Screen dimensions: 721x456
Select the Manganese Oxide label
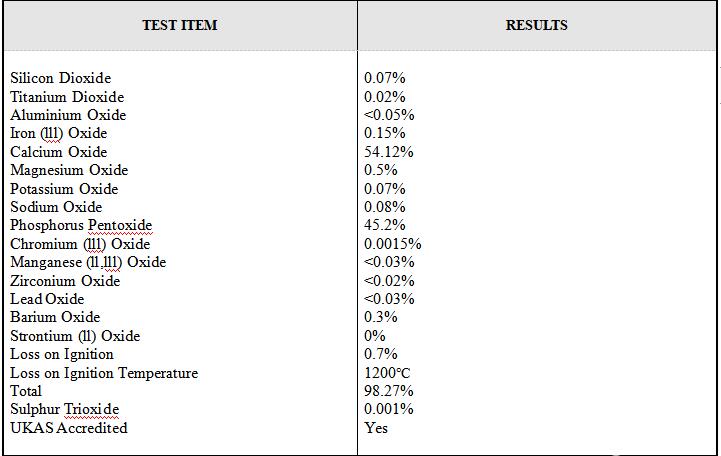coord(88,262)
